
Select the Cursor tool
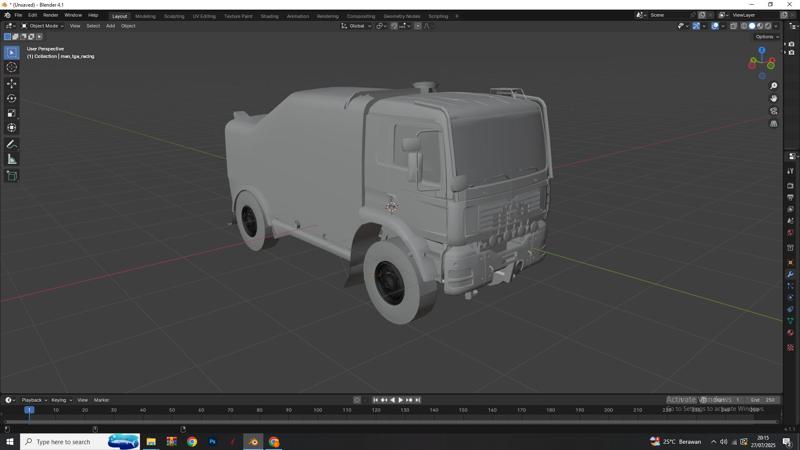click(x=11, y=67)
